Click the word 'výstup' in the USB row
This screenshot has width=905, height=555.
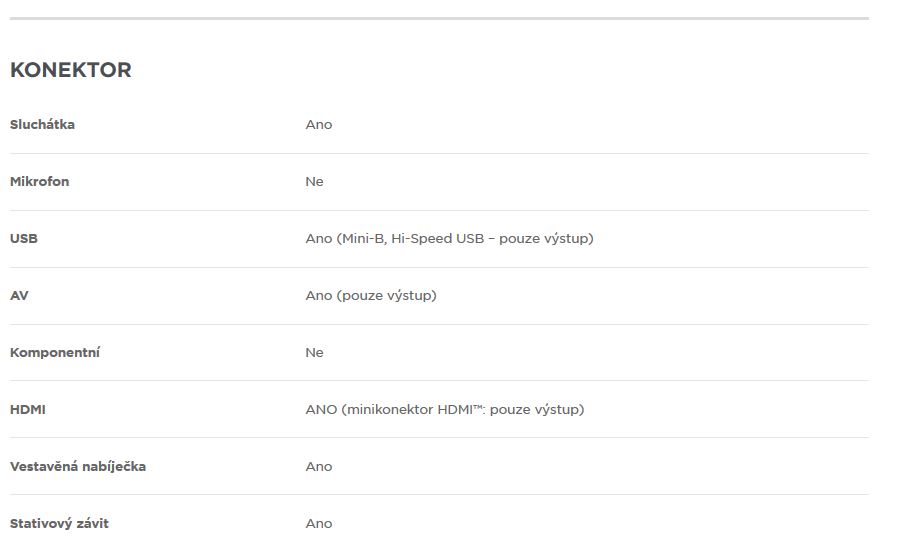click(570, 239)
